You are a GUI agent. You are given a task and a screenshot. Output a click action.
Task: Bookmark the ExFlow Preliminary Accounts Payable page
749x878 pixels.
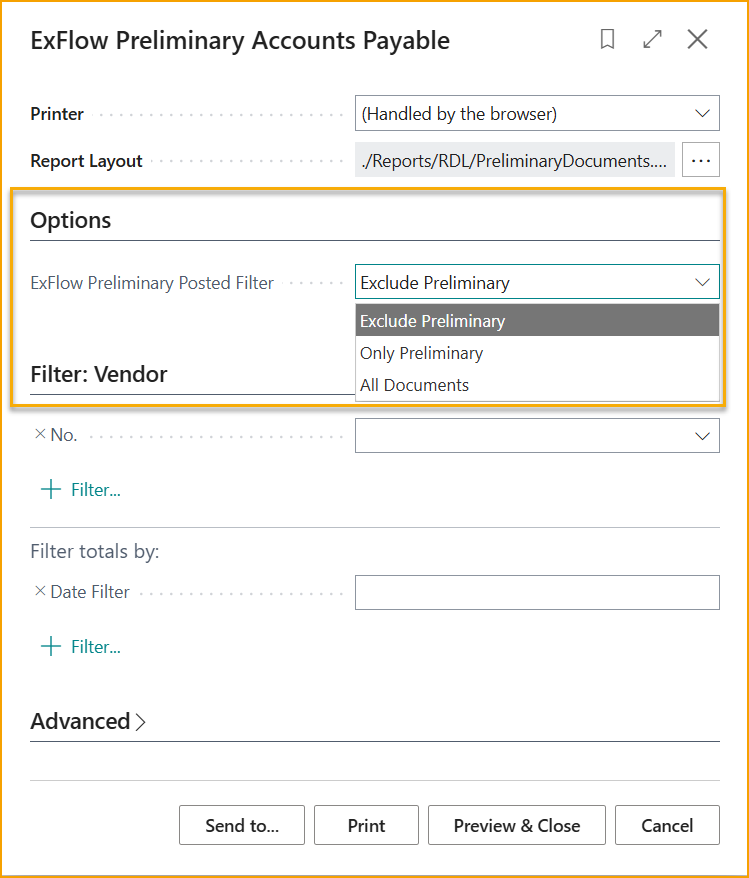coord(607,40)
